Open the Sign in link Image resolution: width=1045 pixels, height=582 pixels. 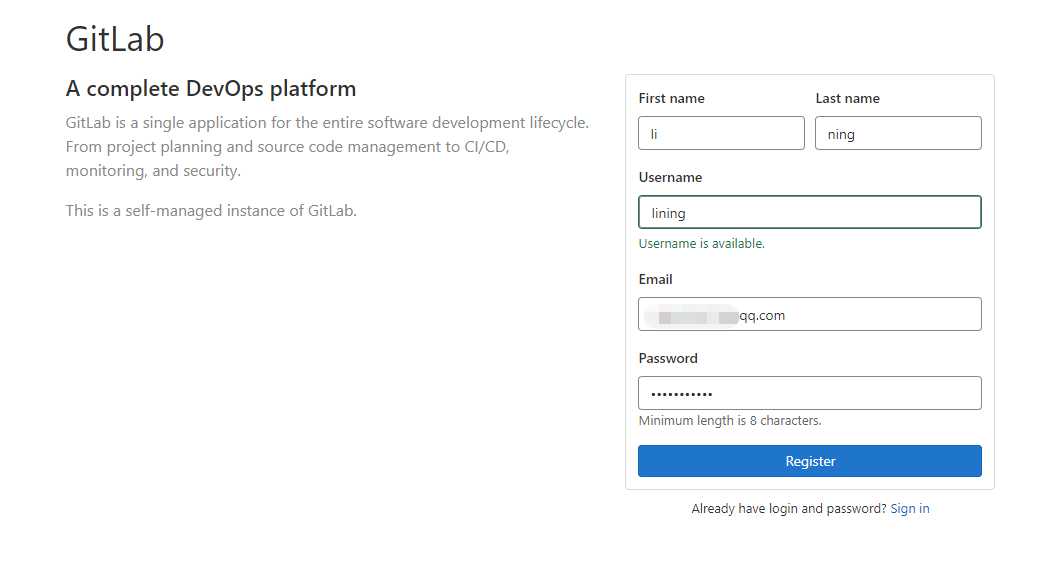point(909,509)
